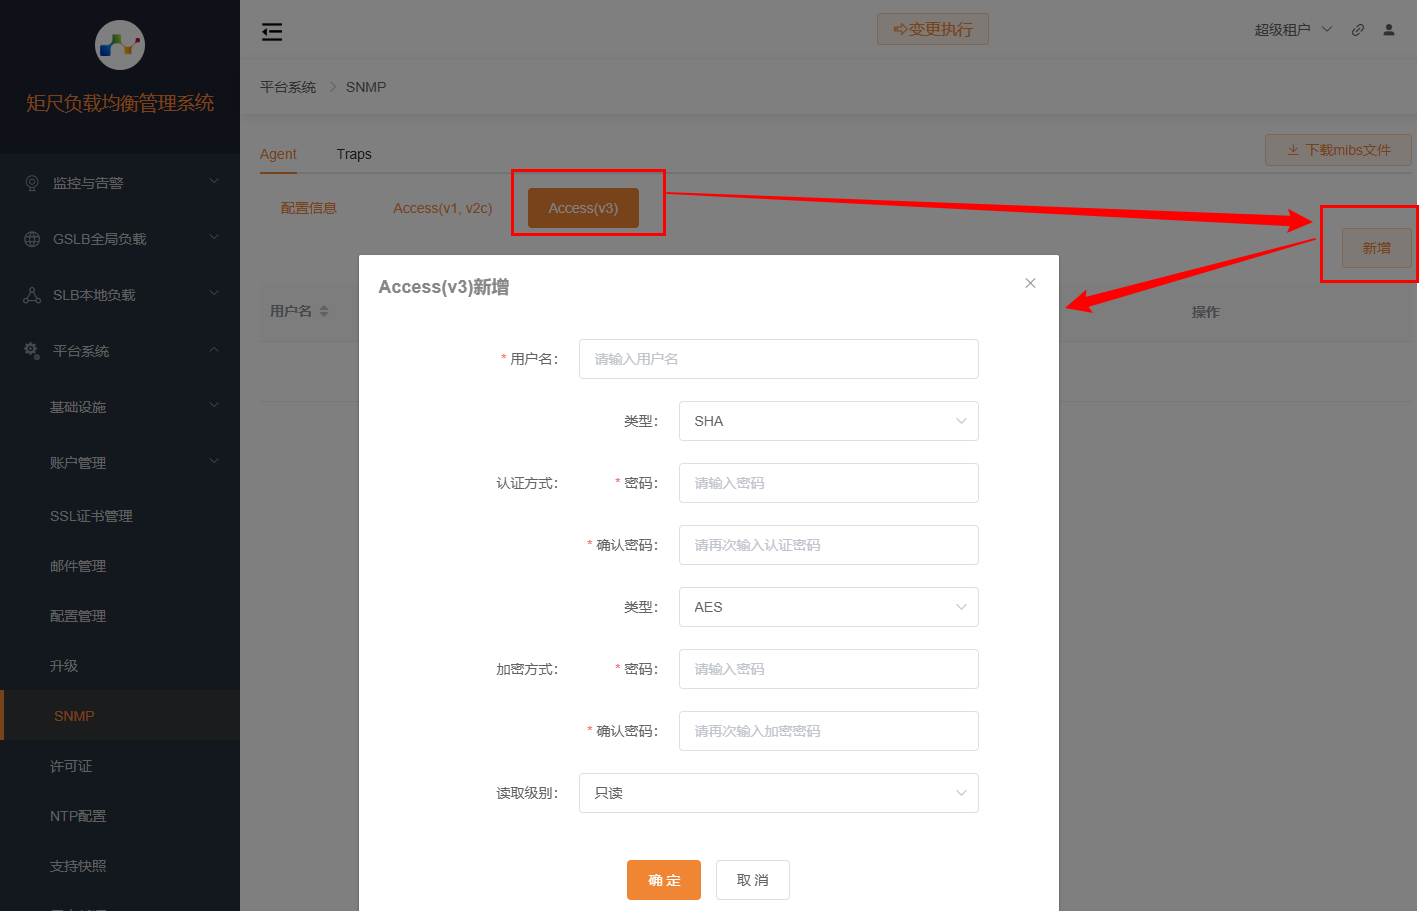Image resolution: width=1420 pixels, height=911 pixels.
Task: Click the download icon on 下载mibs文件
Action: pos(1292,149)
